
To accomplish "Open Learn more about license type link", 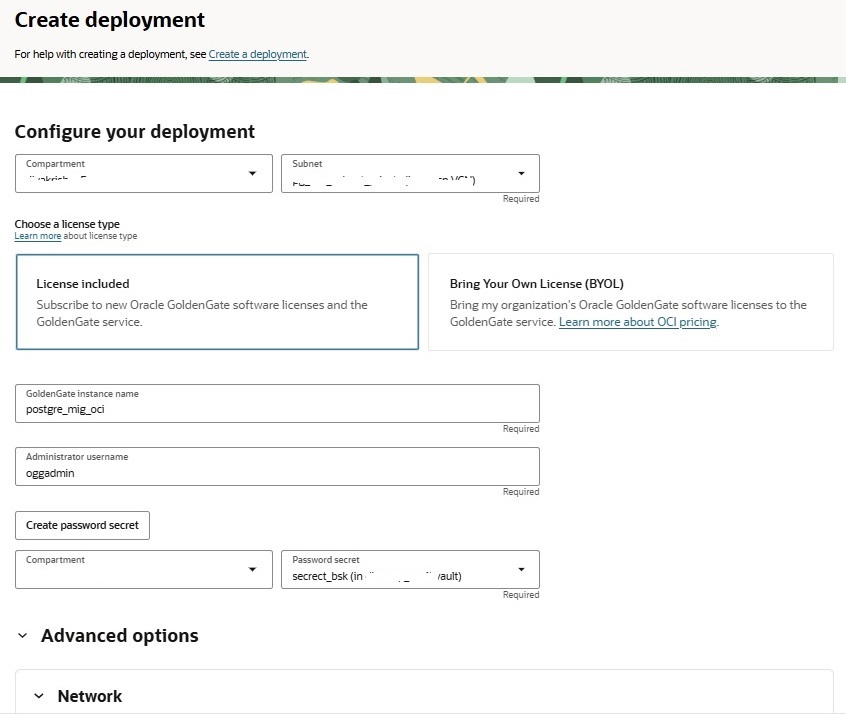I will [37, 236].
